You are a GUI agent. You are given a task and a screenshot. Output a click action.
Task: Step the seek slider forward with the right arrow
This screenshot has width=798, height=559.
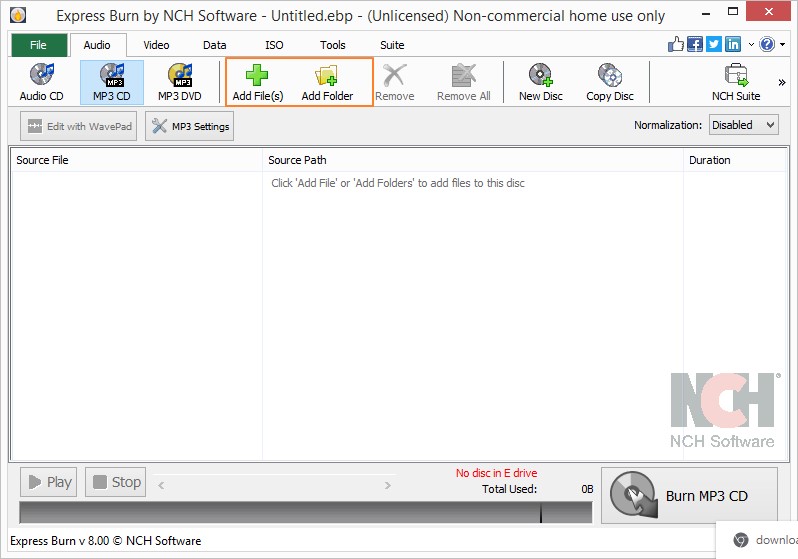(388, 485)
